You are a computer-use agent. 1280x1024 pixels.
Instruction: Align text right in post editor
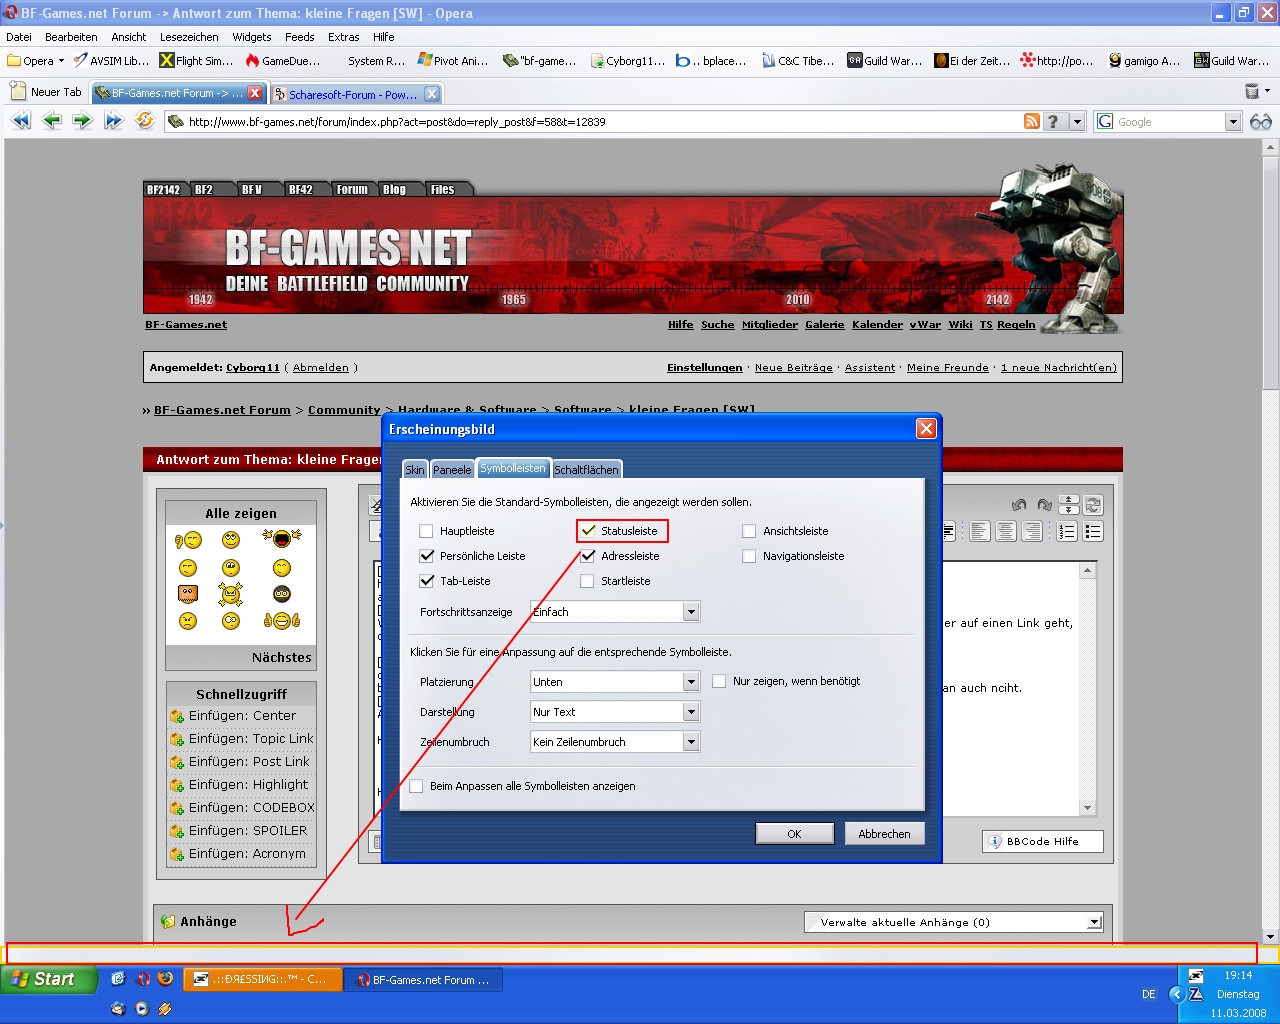coord(1032,531)
